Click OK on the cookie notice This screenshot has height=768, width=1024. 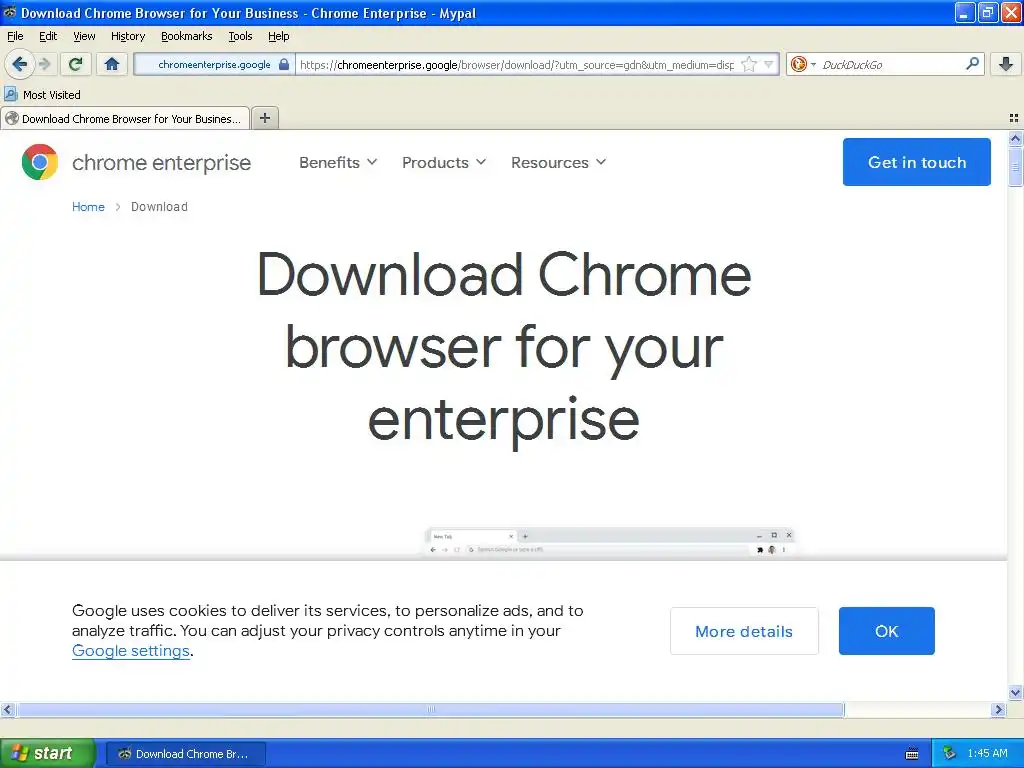coord(886,631)
